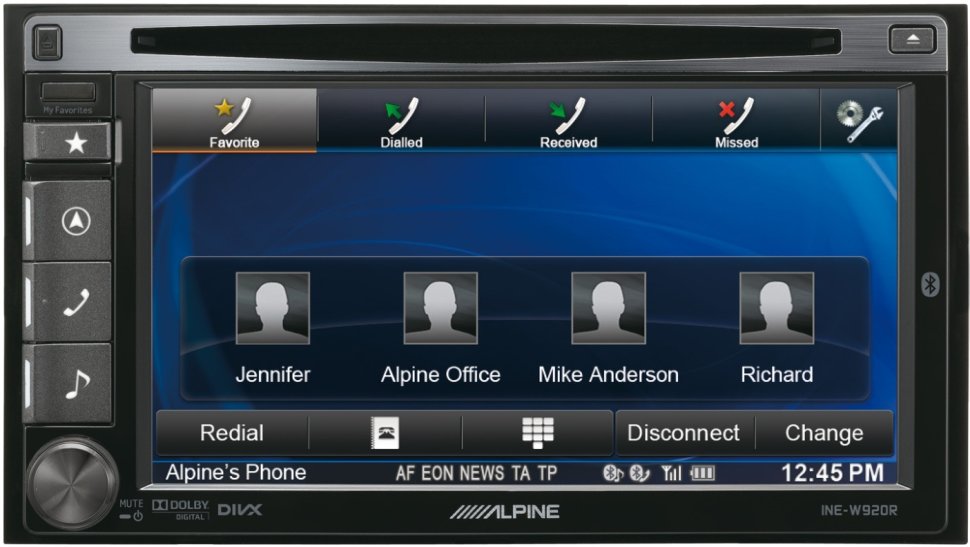970x547 pixels.
Task: Click the signal strength indicator
Action: (671, 473)
